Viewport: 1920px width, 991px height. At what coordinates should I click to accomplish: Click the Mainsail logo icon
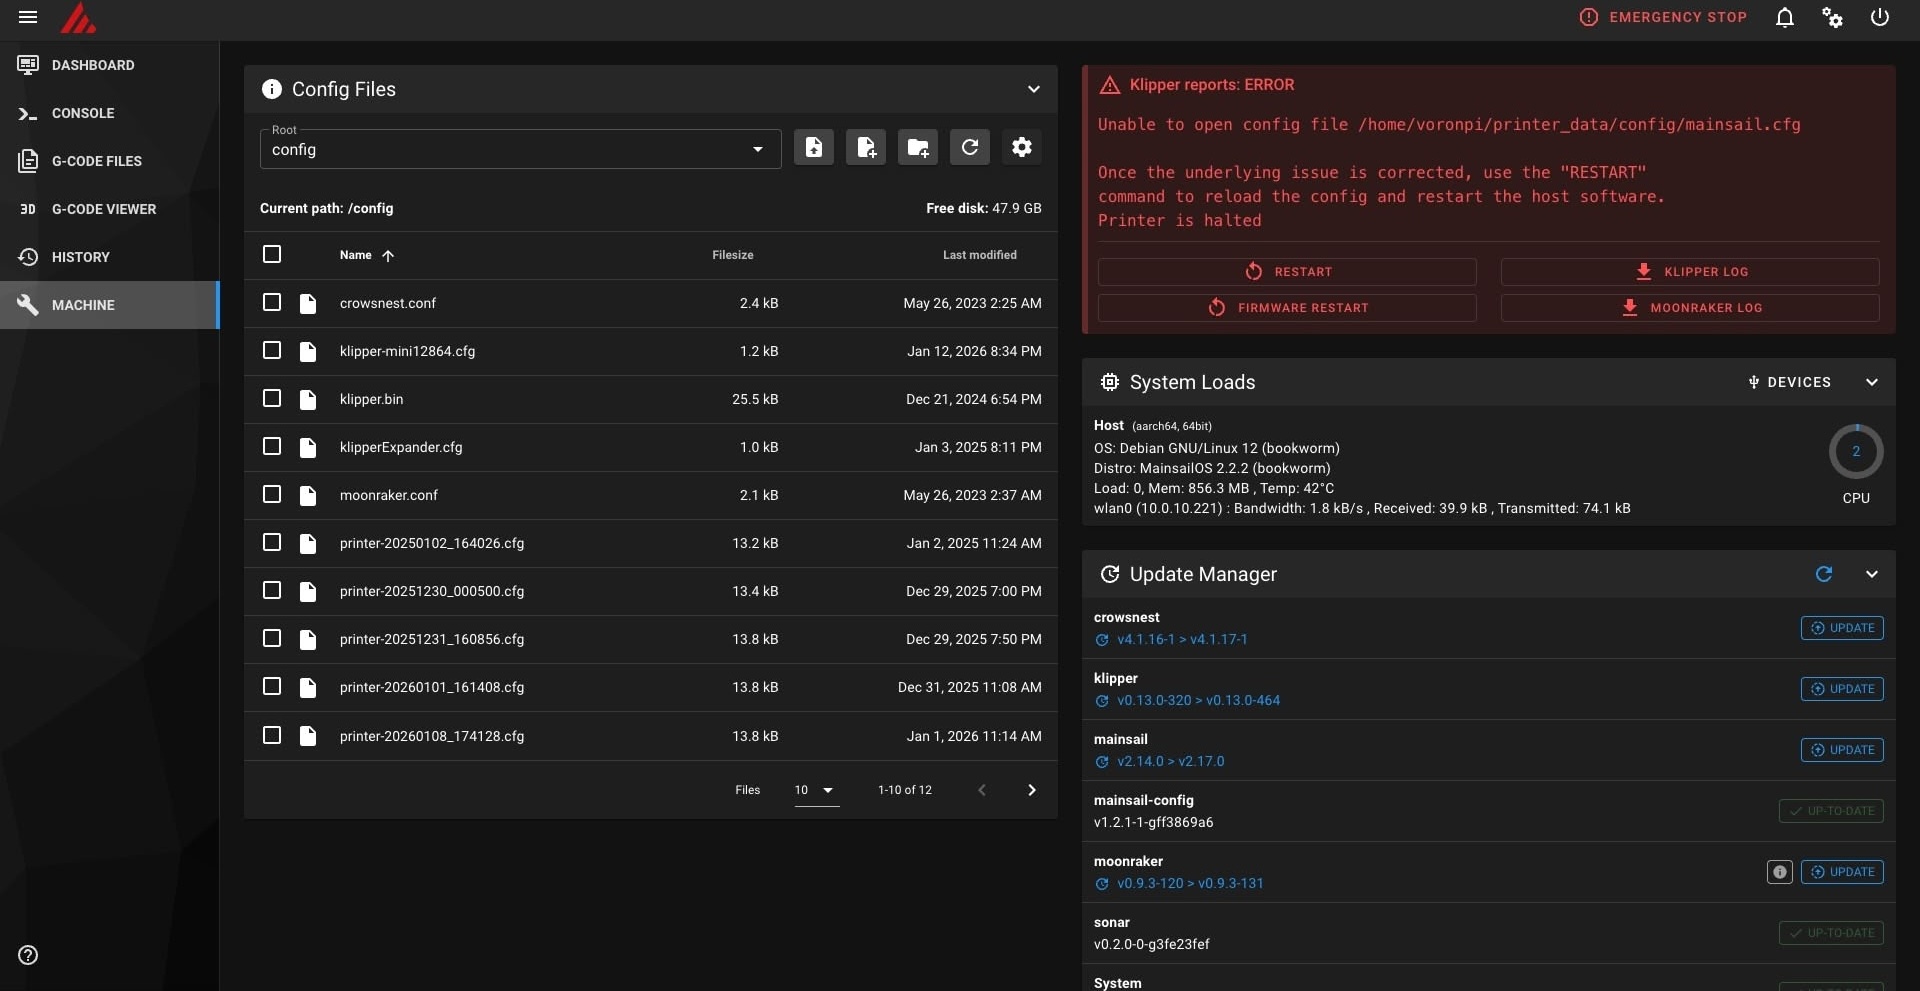pyautogui.click(x=78, y=18)
